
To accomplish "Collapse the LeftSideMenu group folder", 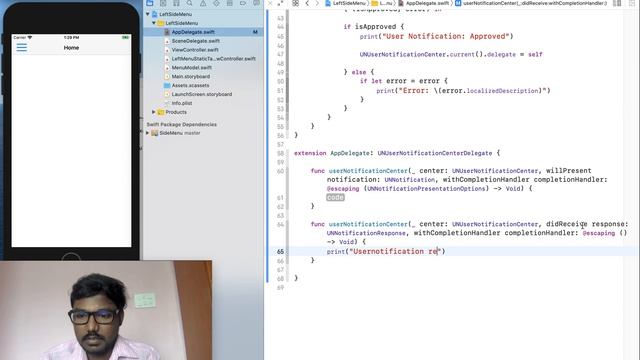I will (x=154, y=23).
